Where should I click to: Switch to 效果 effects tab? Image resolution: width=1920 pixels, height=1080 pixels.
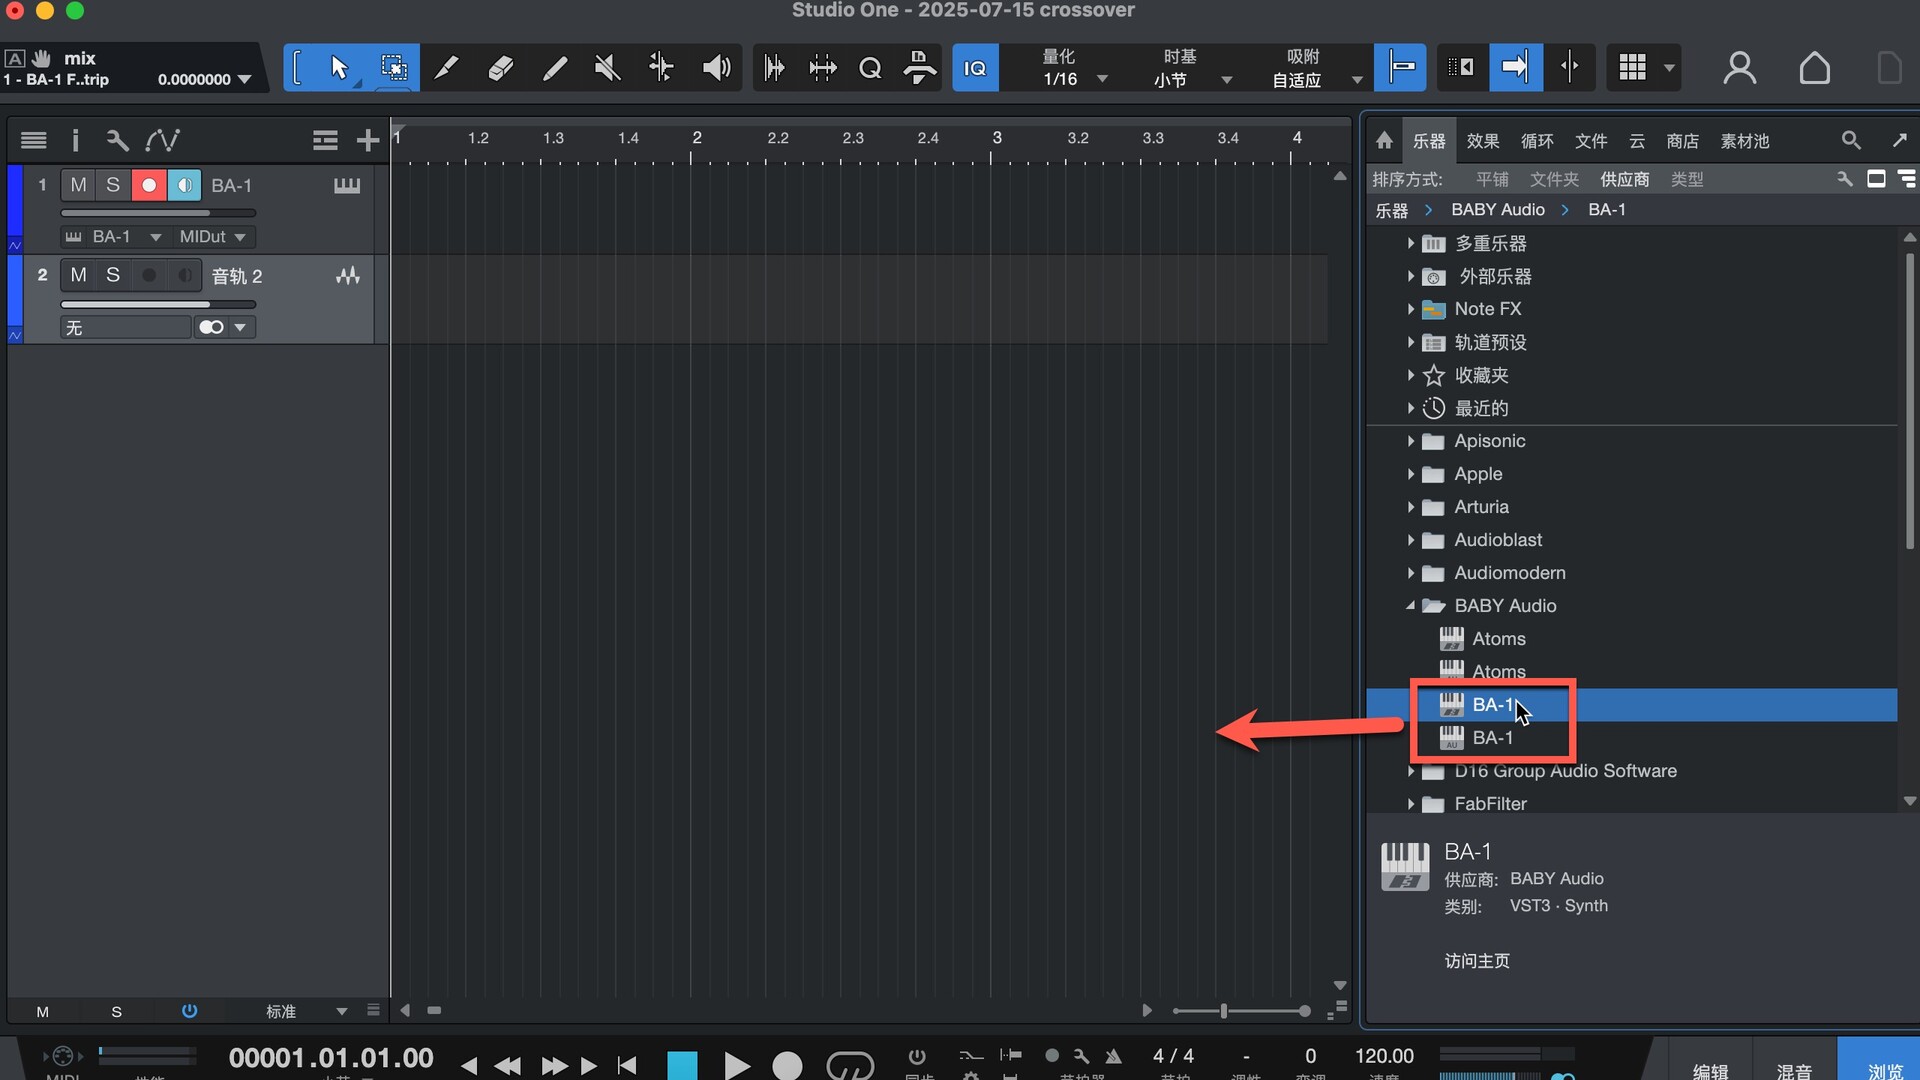1483,141
